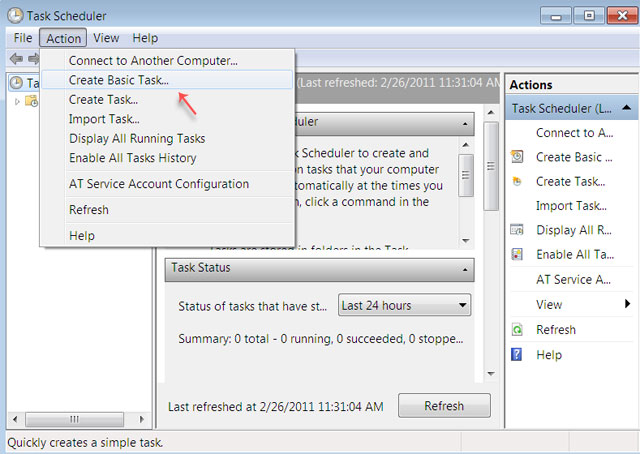Viewport: 640px width, 454px height.
Task: Close the open Action menu
Action: tap(63, 38)
